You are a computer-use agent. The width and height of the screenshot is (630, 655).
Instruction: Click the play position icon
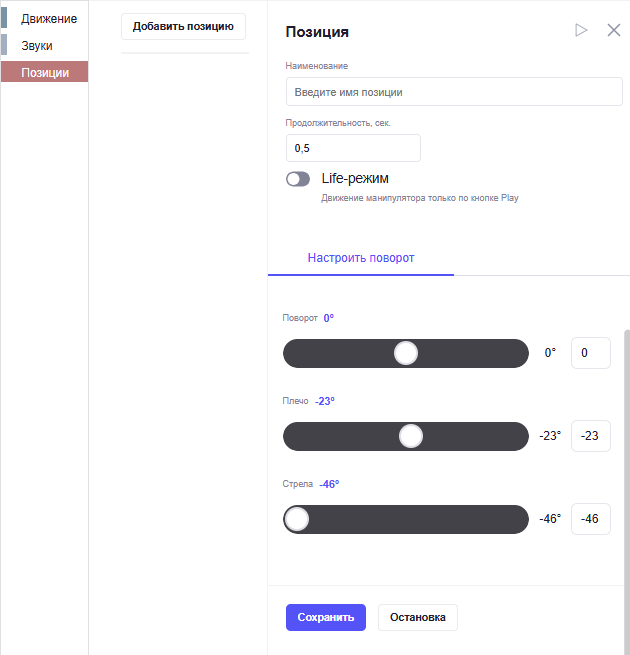coord(581,30)
